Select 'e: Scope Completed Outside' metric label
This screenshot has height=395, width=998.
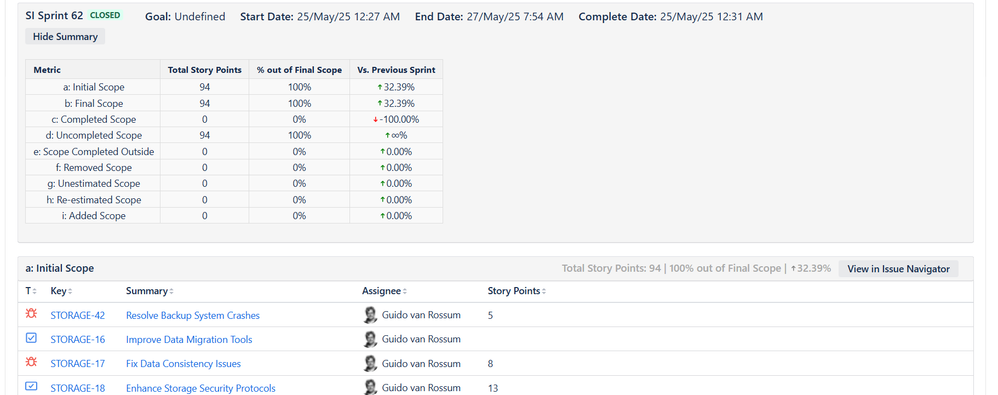(94, 151)
